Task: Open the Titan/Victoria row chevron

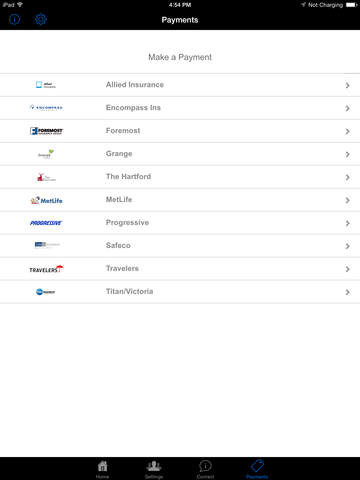Action: (348, 292)
